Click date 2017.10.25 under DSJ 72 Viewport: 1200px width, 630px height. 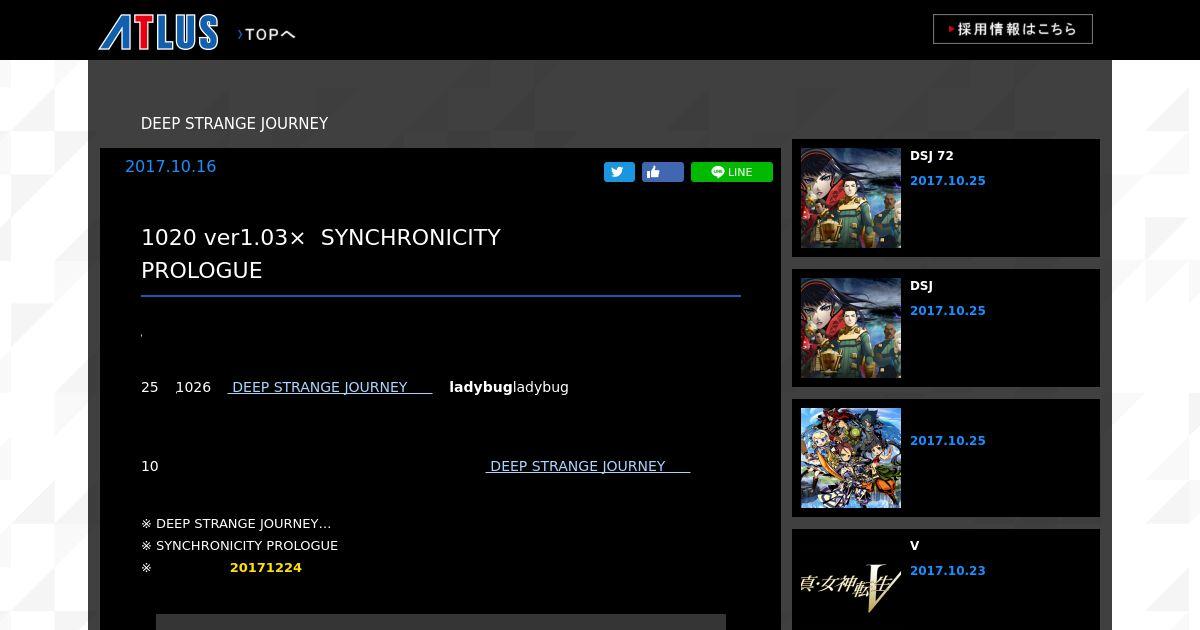[948, 181]
